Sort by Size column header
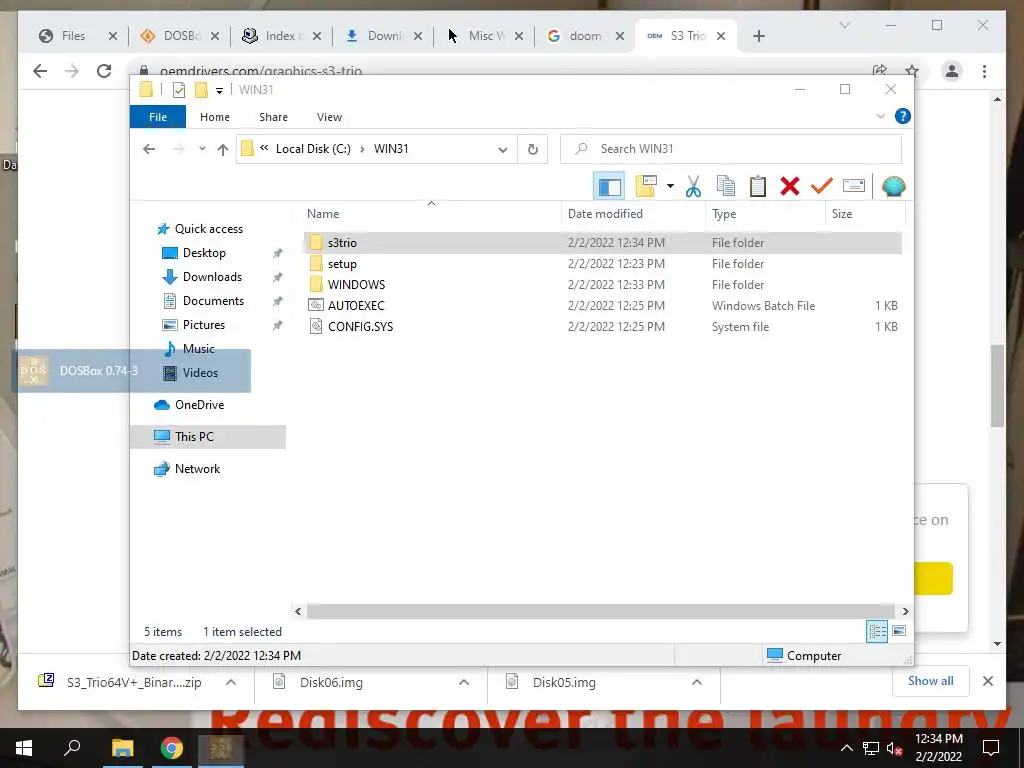Viewport: 1024px width, 768px height. pos(865,214)
